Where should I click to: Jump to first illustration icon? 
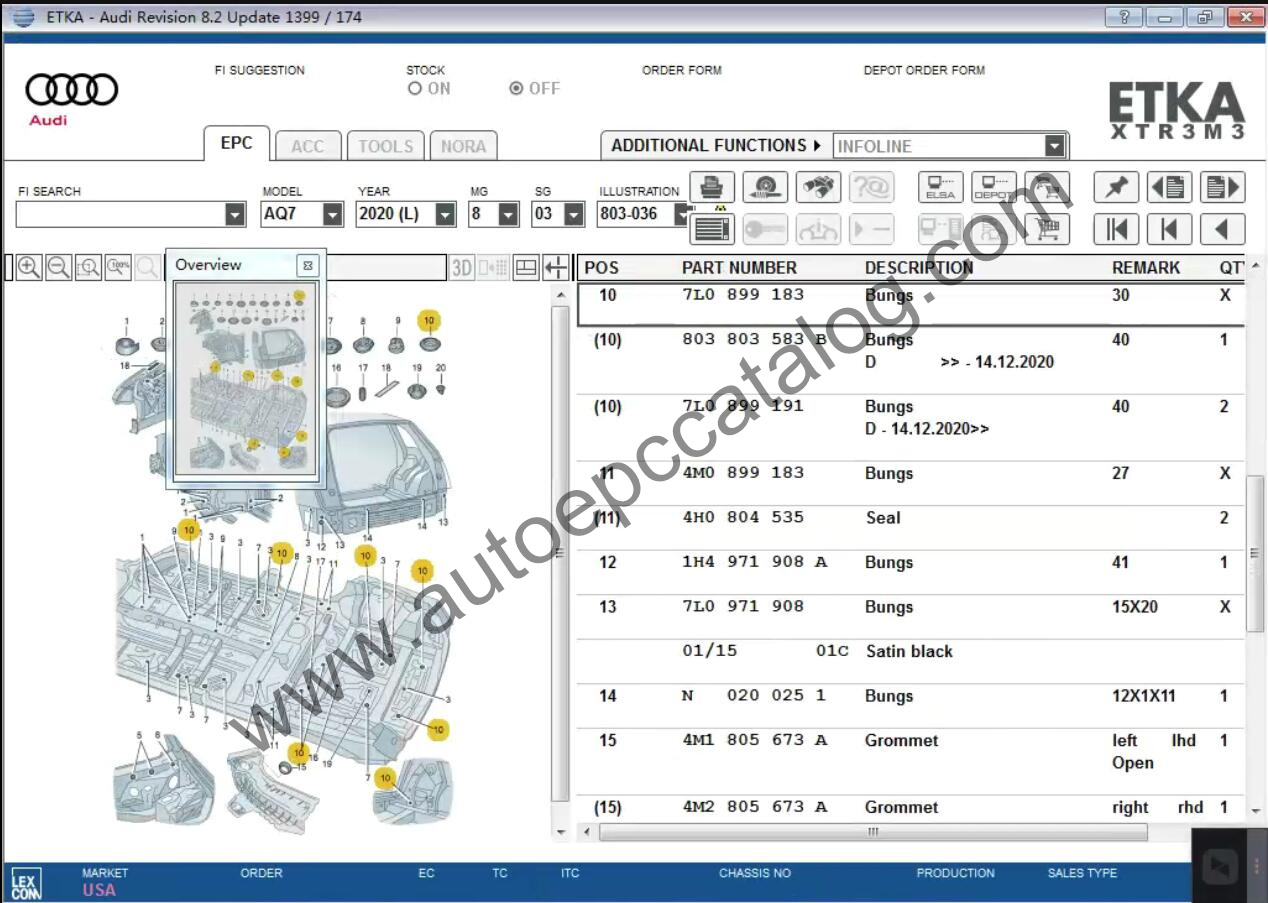[x=1116, y=229]
